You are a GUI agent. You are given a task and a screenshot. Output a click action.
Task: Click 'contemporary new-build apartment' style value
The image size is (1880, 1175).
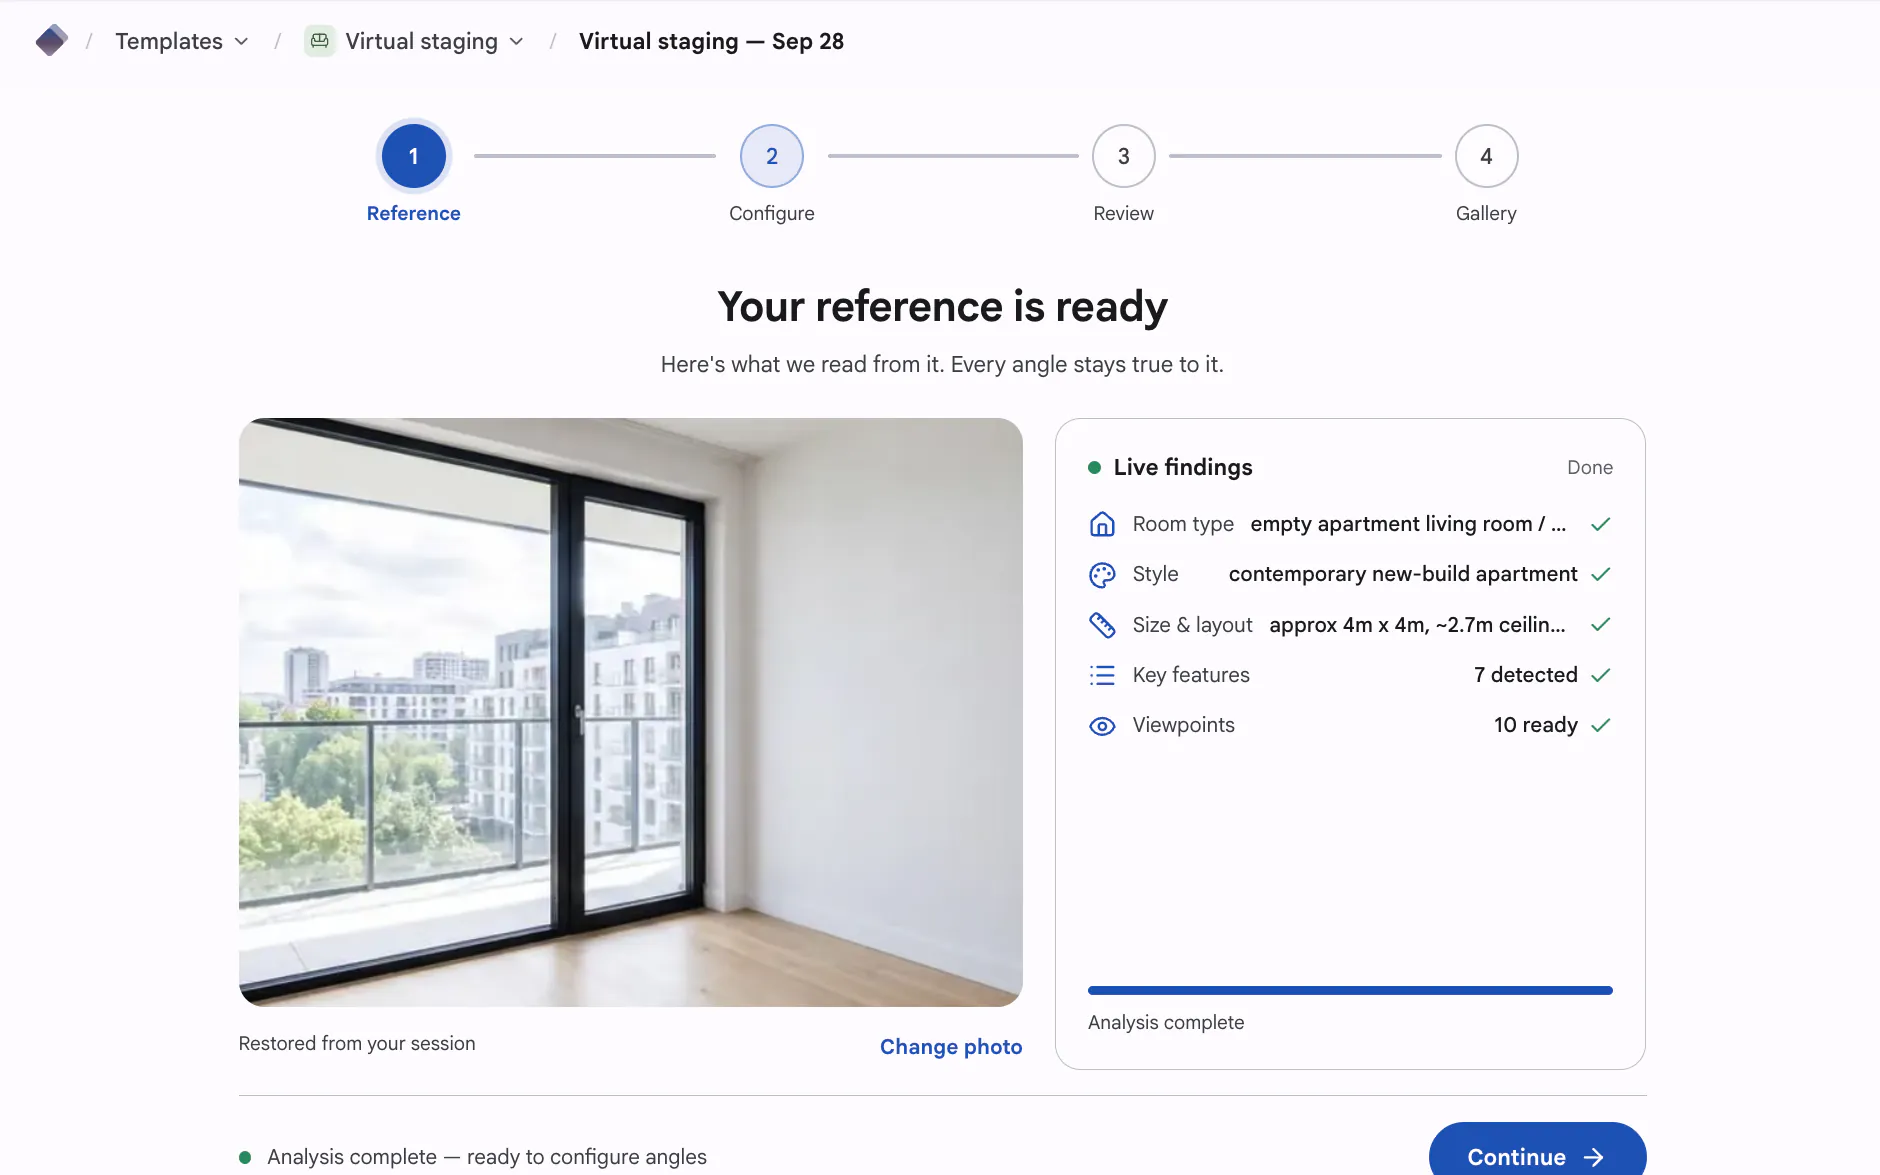(1403, 574)
